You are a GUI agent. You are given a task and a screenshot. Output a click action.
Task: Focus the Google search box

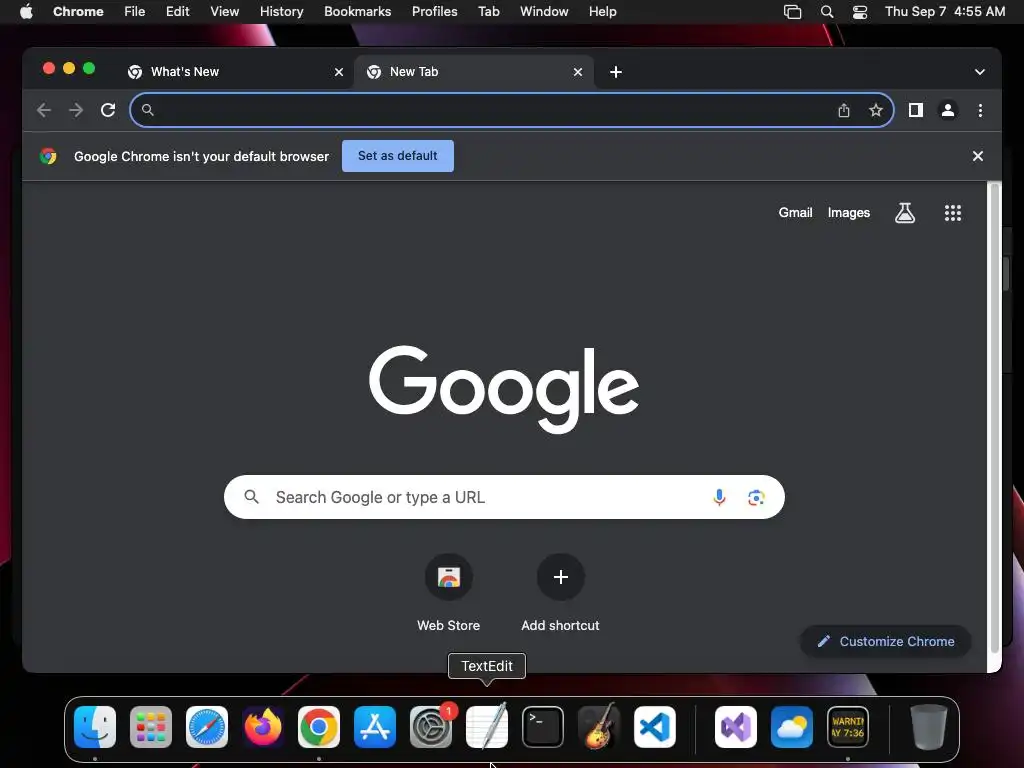click(504, 498)
